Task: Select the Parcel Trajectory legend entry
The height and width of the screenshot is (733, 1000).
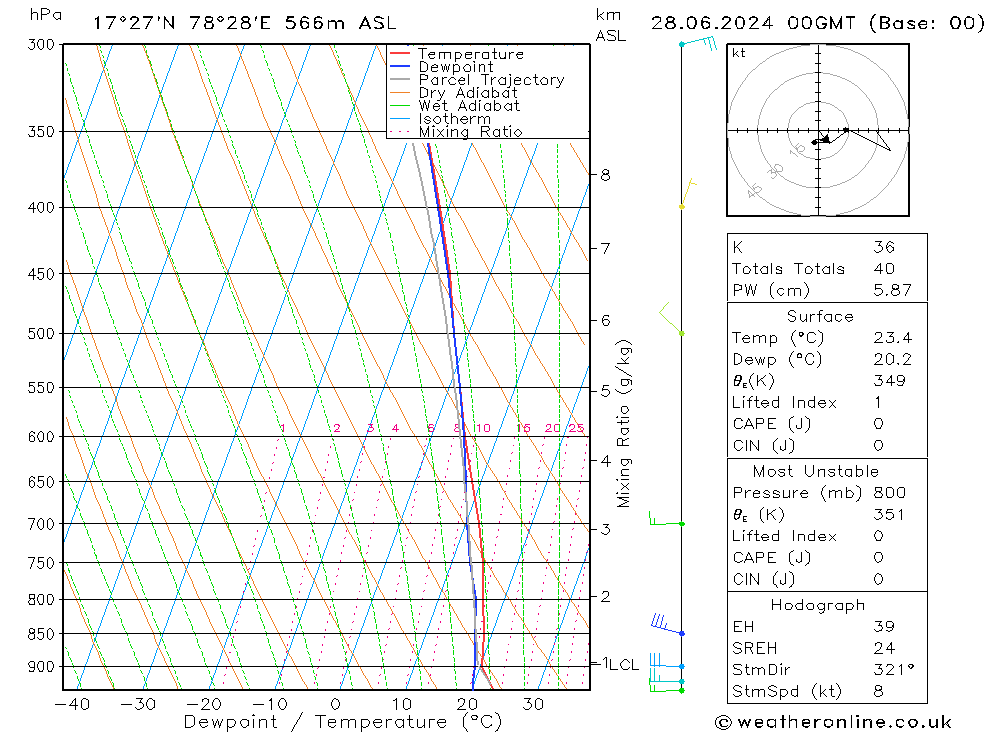Action: click(490, 80)
